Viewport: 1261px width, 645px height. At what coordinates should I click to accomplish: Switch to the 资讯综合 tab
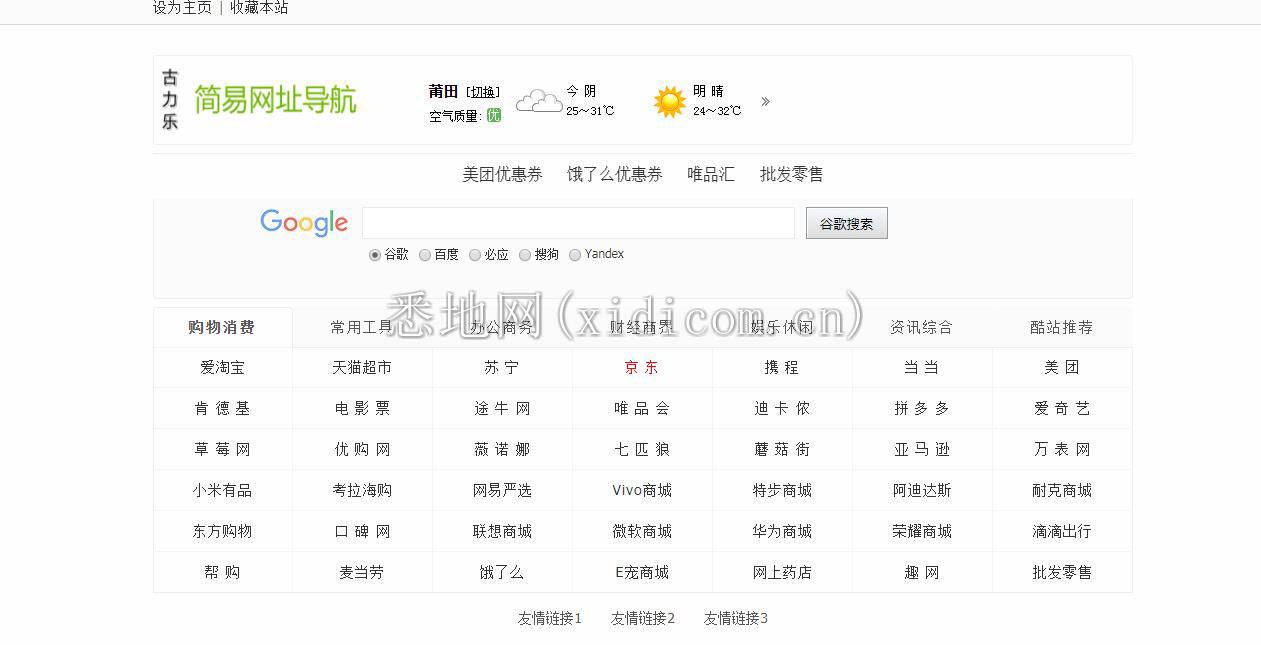[x=922, y=327]
